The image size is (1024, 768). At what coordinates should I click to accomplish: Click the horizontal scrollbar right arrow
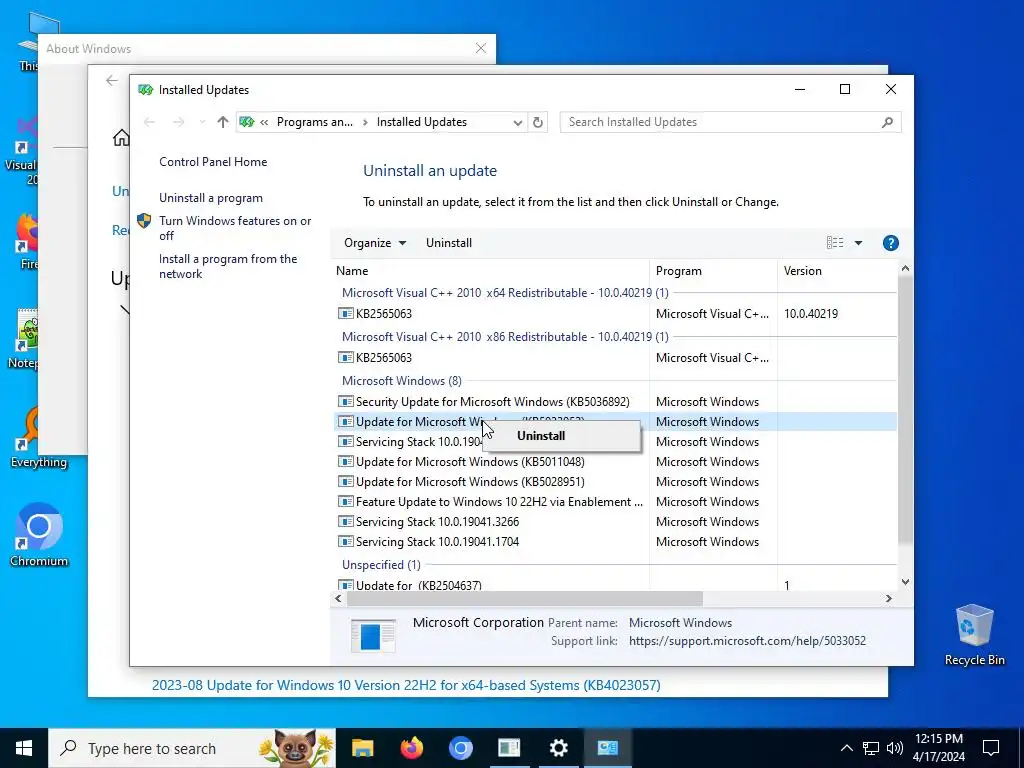click(888, 598)
